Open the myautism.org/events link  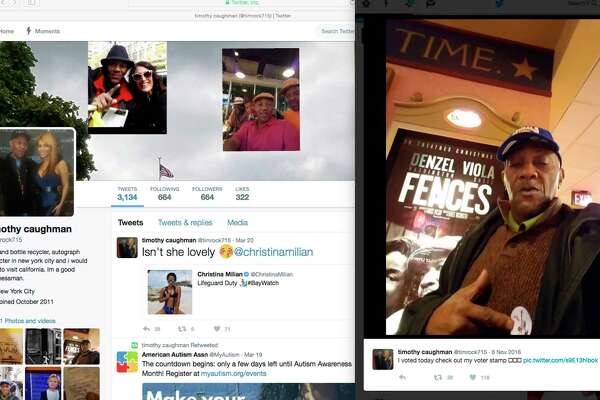click(x=233, y=373)
